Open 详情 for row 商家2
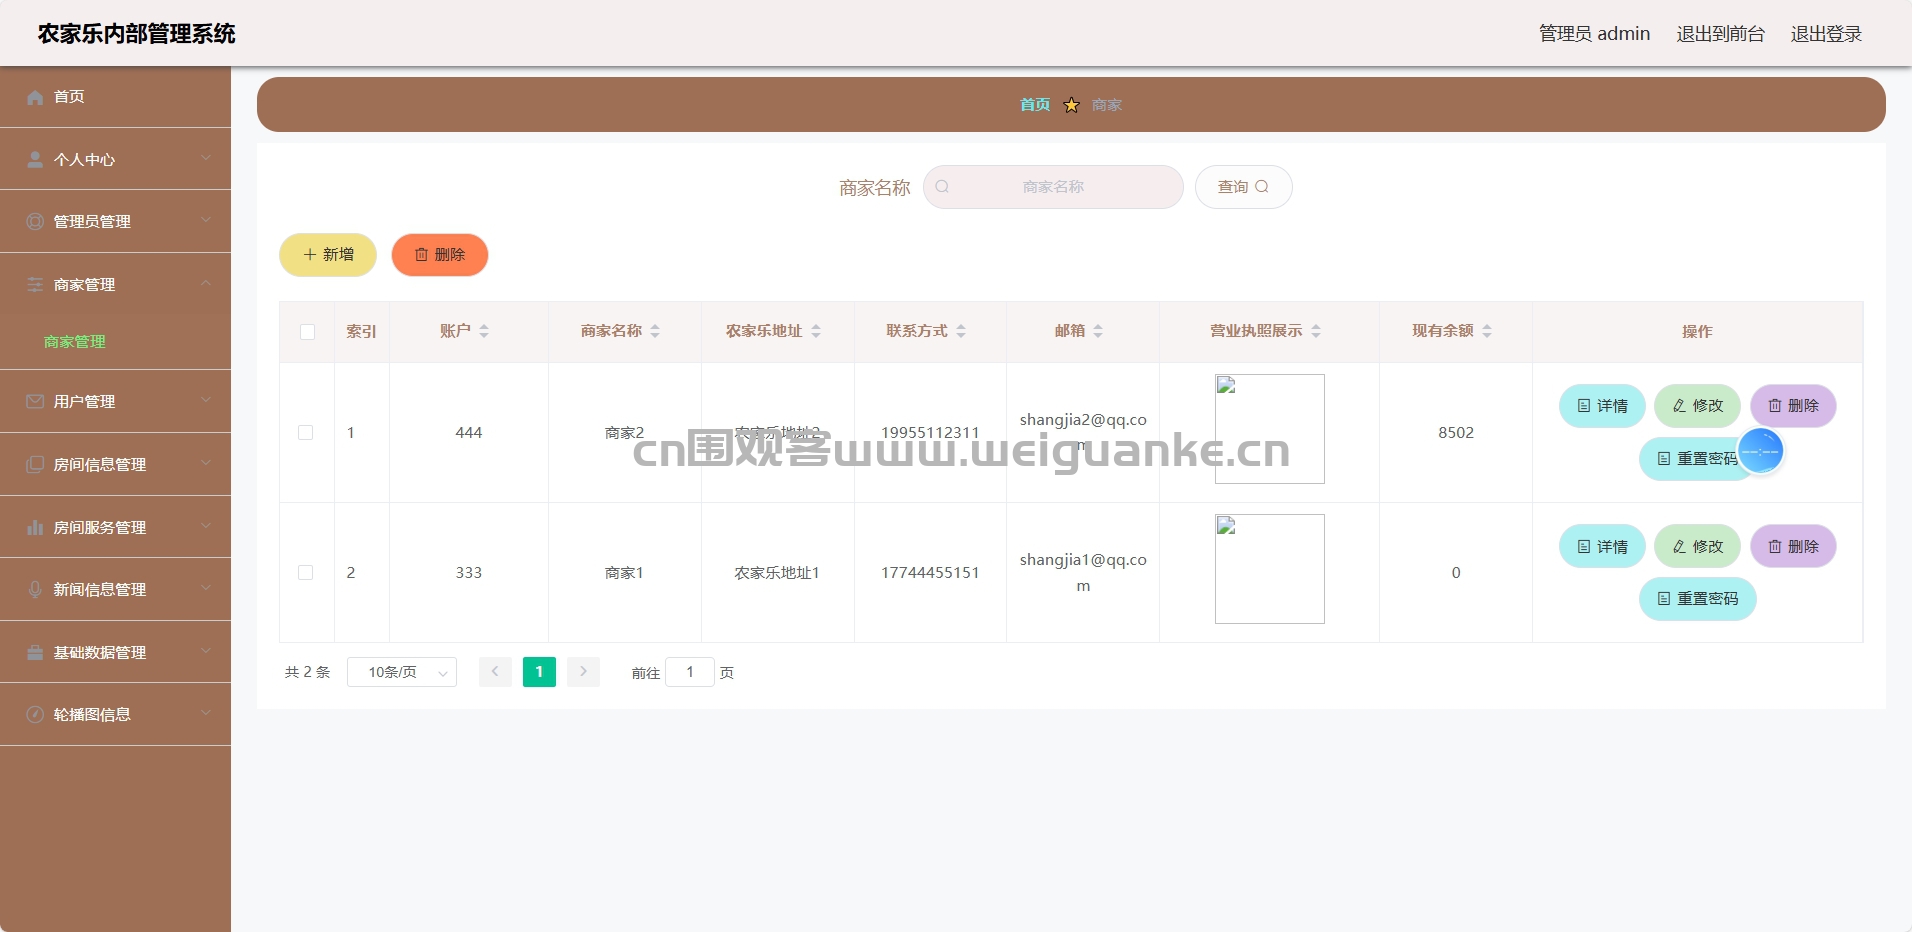 coord(1602,406)
